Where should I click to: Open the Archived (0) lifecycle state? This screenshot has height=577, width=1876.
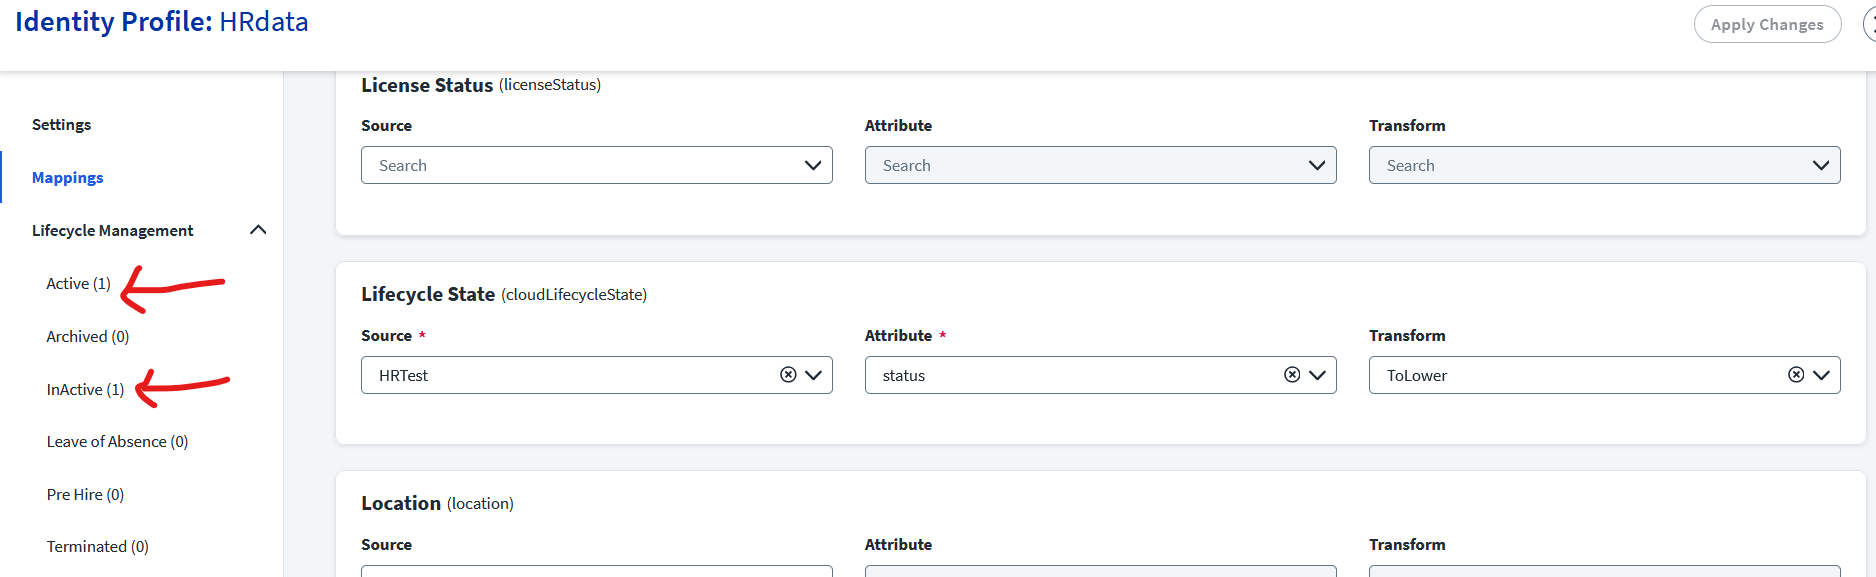[87, 336]
